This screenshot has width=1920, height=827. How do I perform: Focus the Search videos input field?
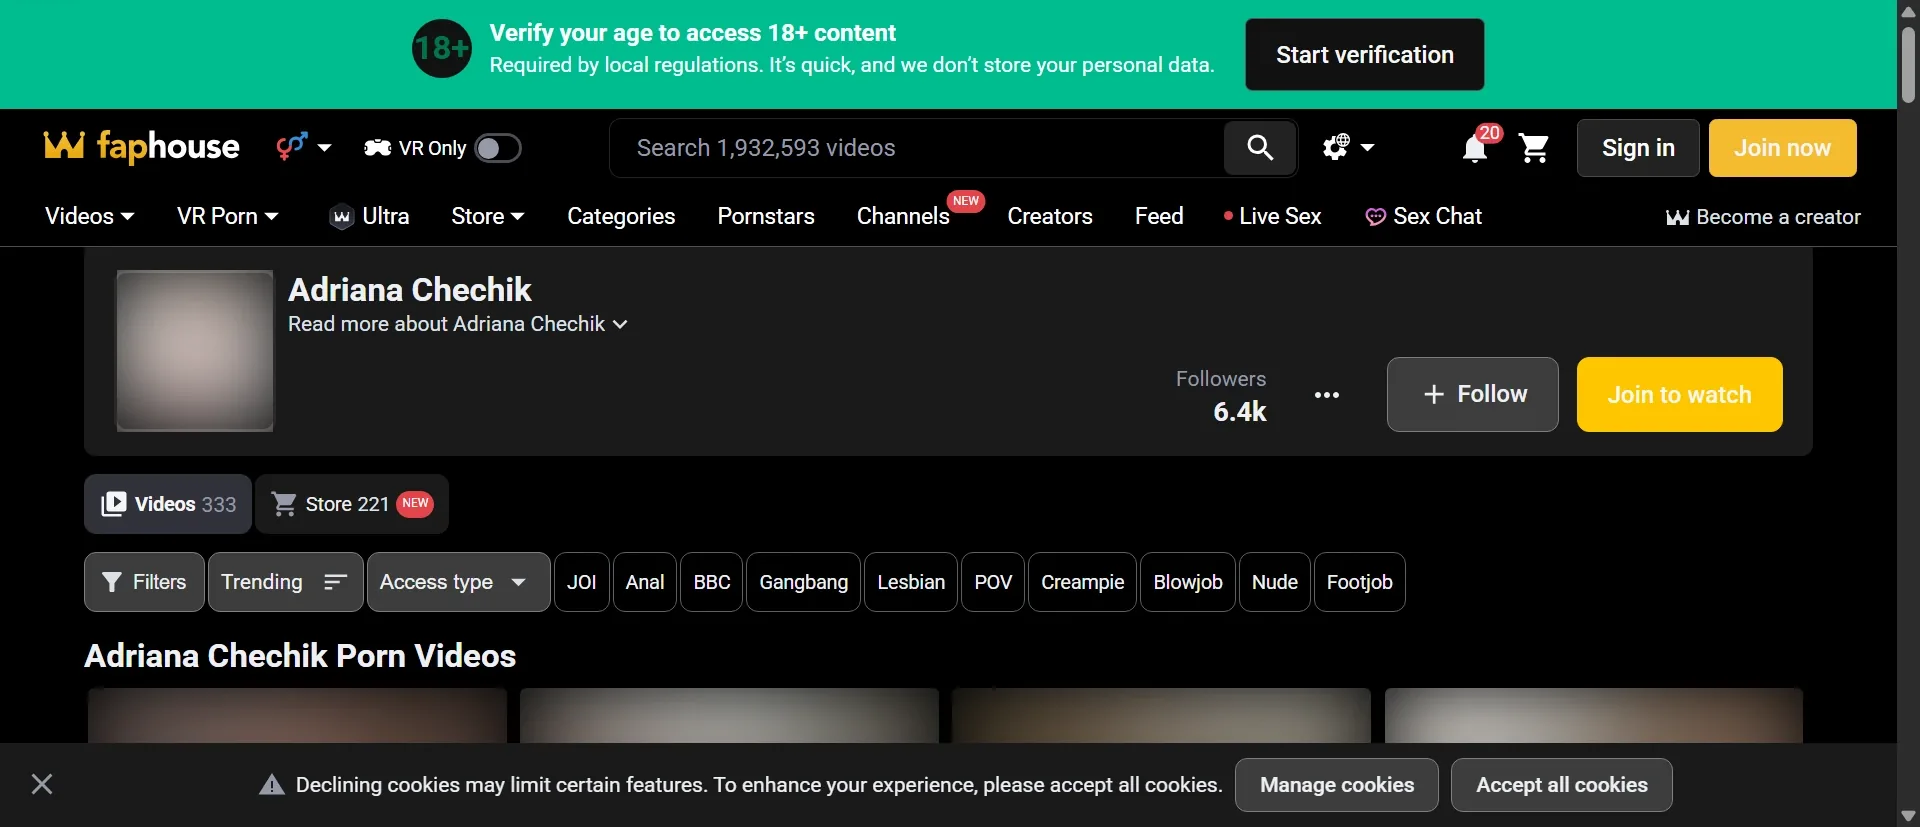(x=916, y=148)
